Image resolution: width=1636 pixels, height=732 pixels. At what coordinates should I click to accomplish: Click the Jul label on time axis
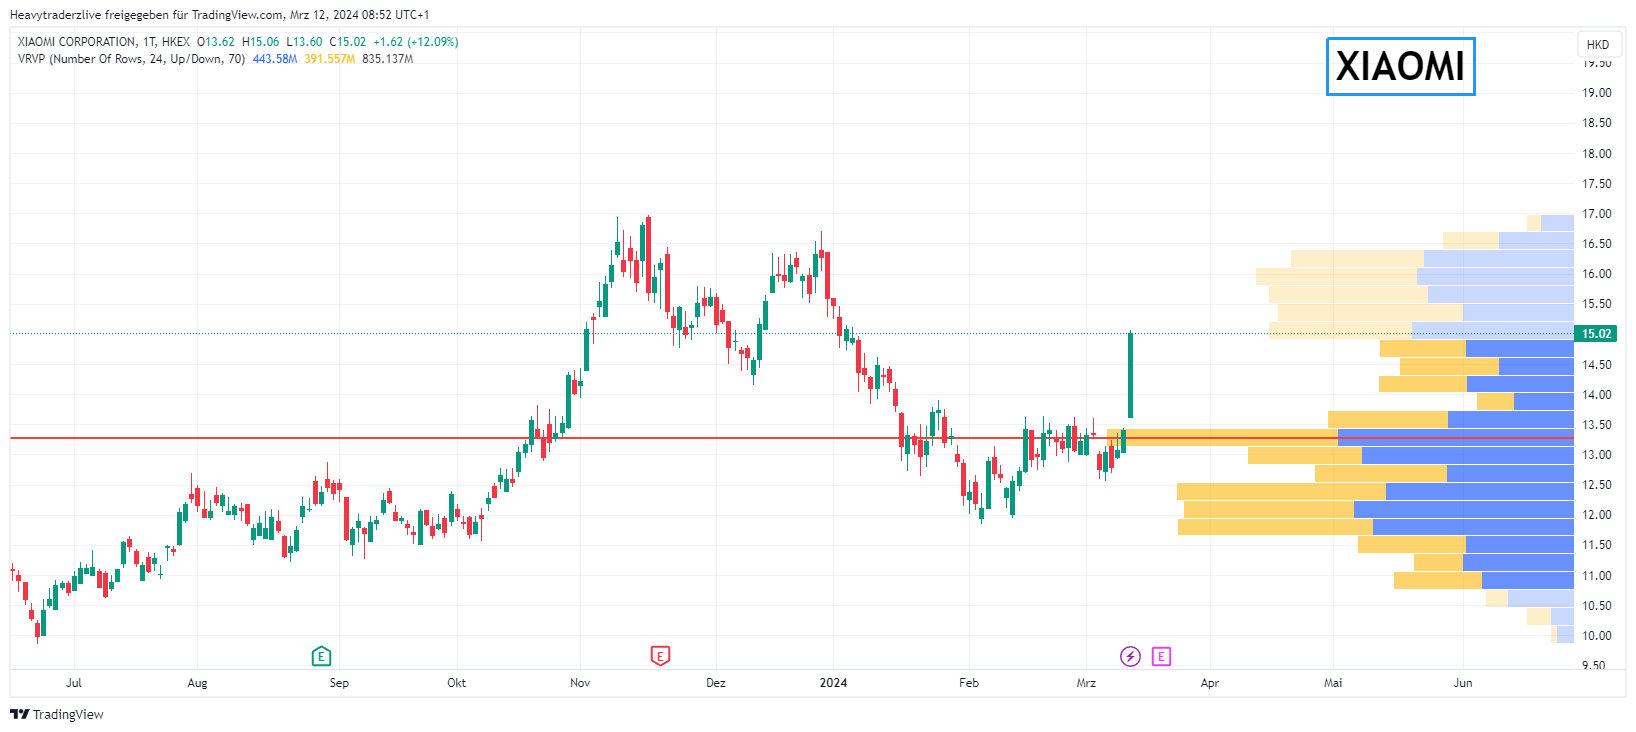point(74,683)
